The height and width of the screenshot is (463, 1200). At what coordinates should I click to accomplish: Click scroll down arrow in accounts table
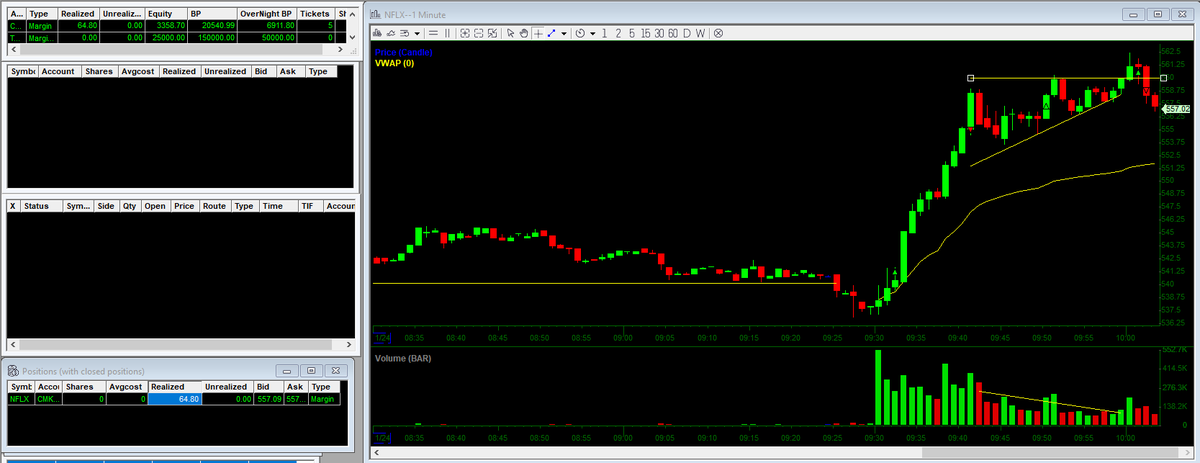351,36
